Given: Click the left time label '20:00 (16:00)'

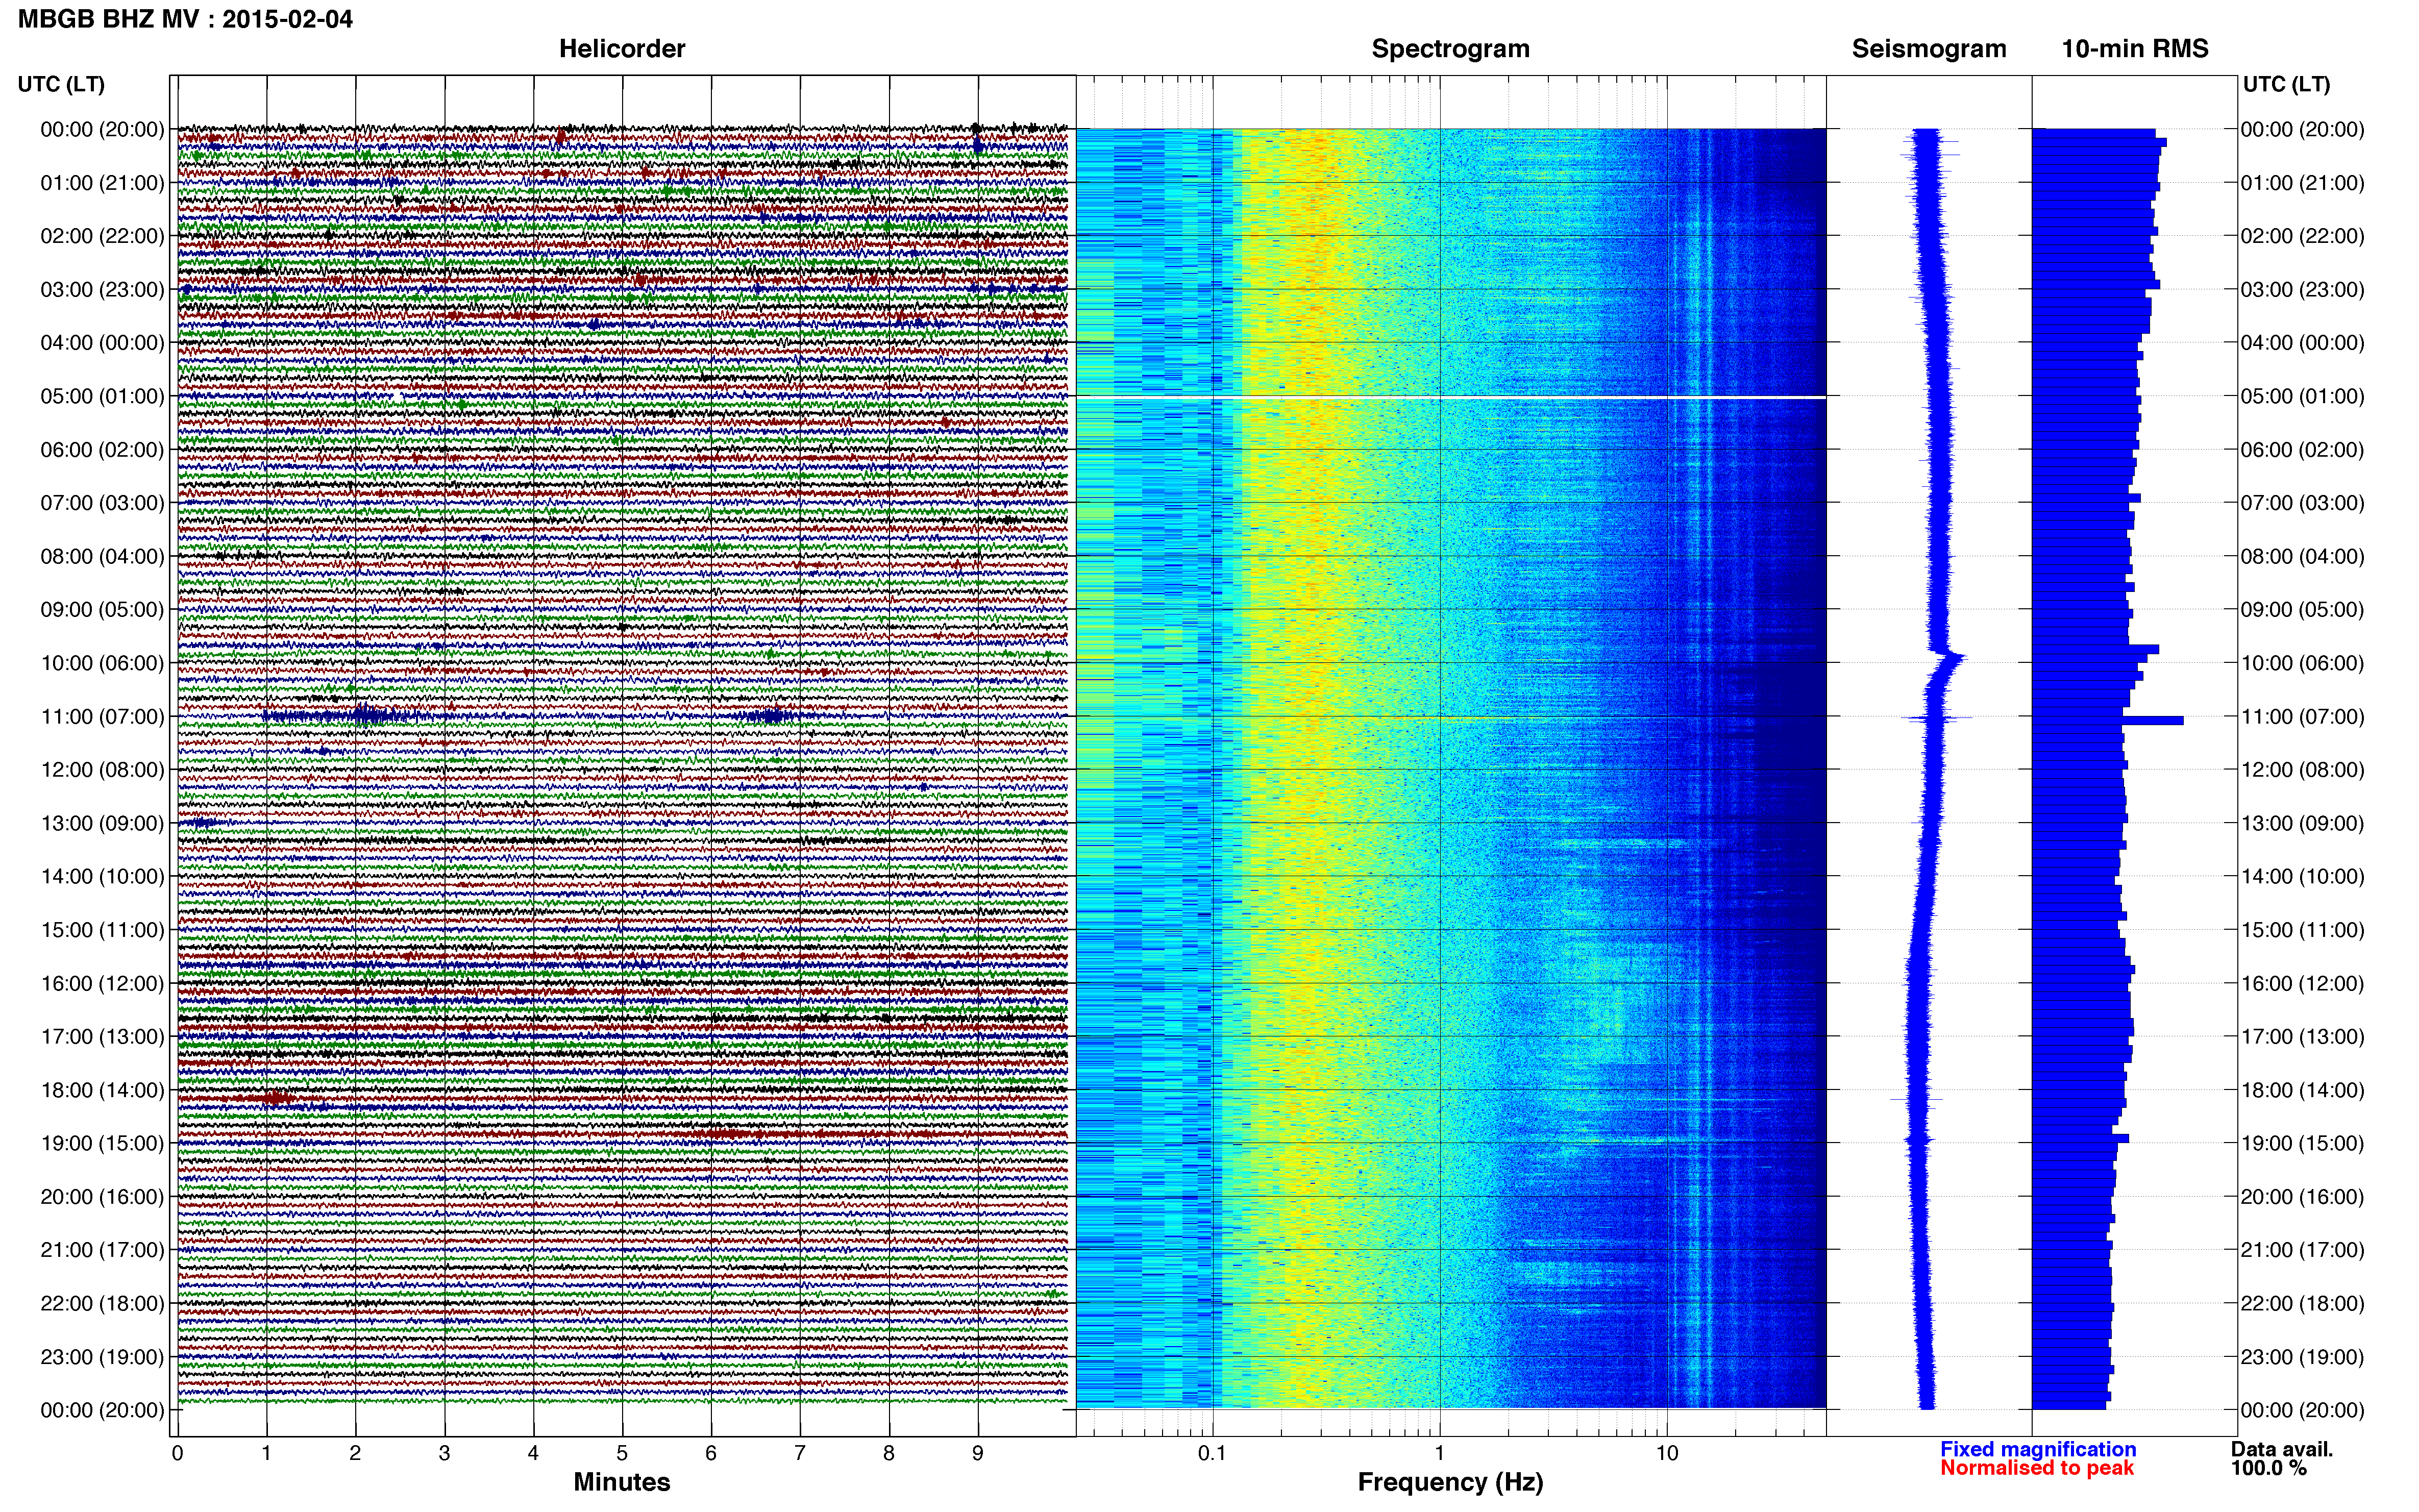Looking at the screenshot, I should [x=102, y=1197].
